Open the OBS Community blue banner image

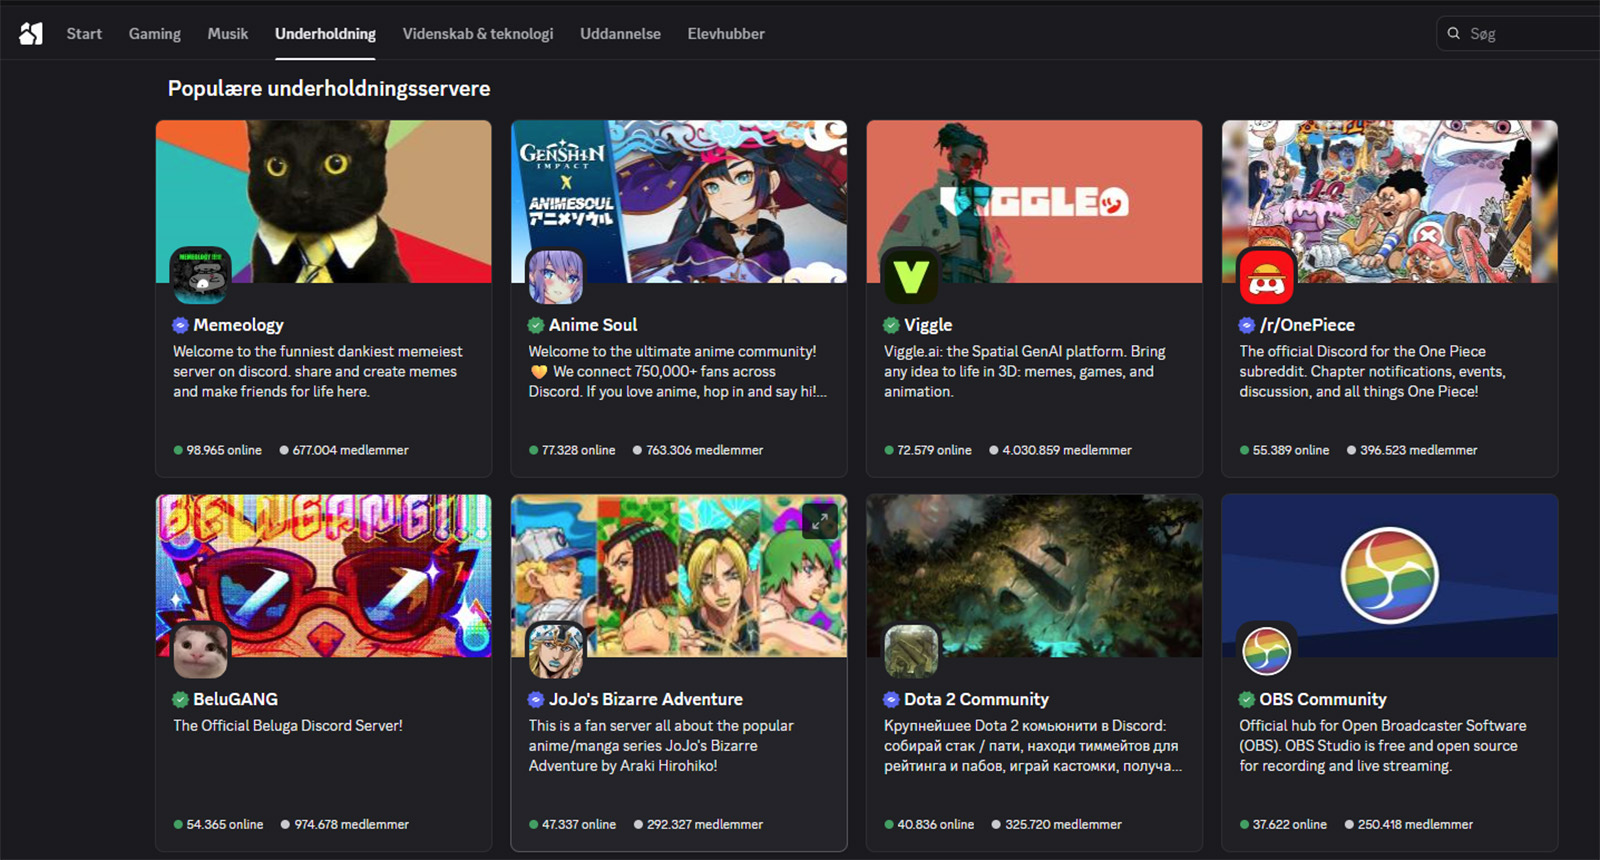(1390, 575)
